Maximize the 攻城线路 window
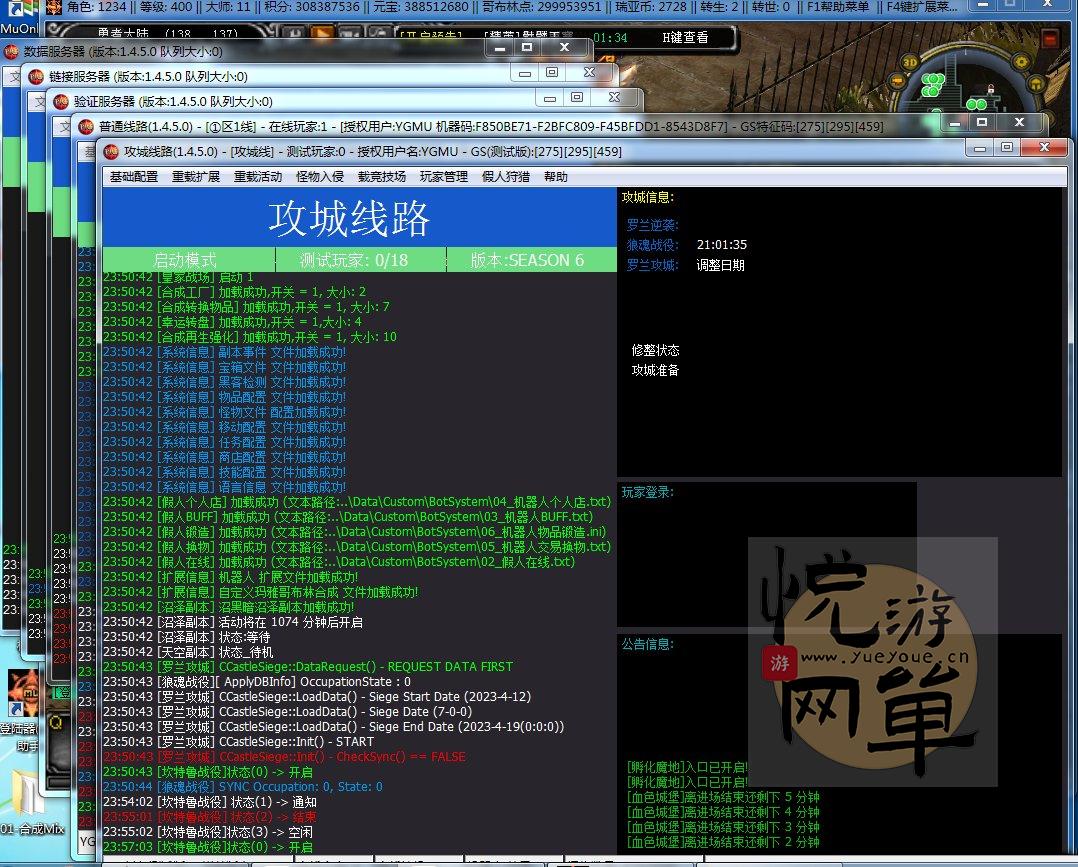The height and width of the screenshot is (867, 1078). point(1006,147)
